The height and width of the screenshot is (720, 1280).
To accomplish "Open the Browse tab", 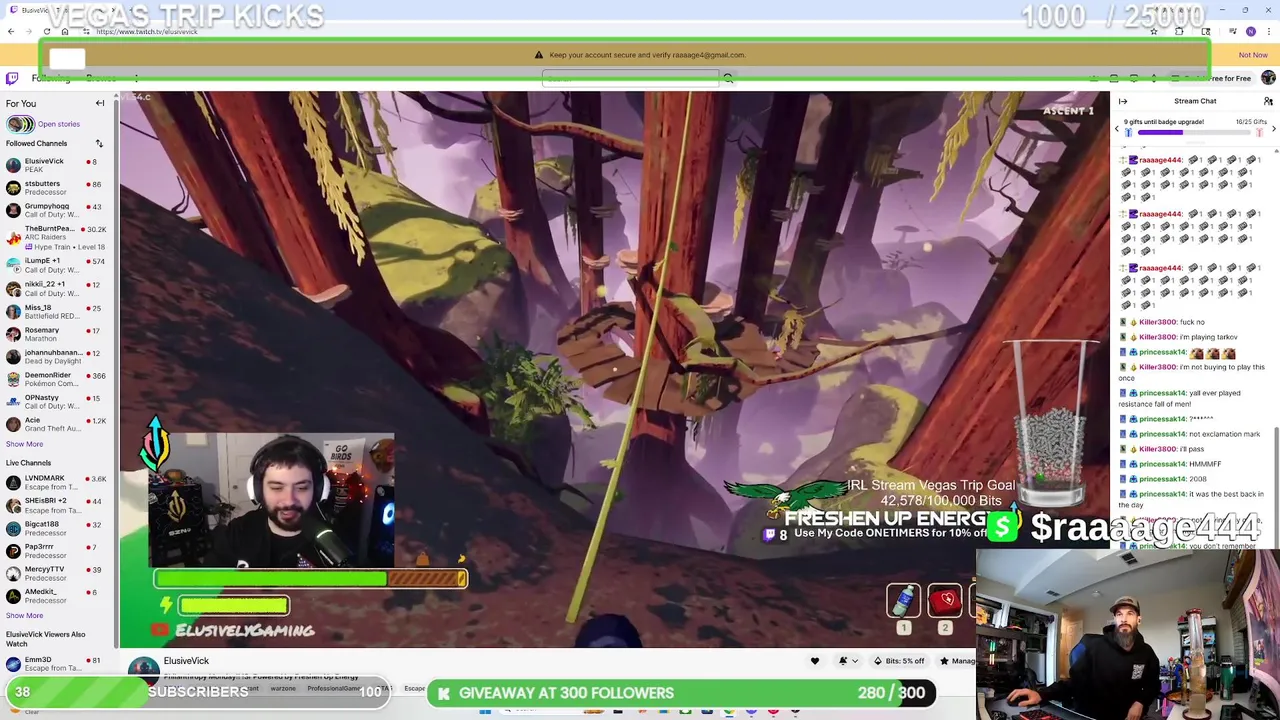I will click(x=101, y=78).
